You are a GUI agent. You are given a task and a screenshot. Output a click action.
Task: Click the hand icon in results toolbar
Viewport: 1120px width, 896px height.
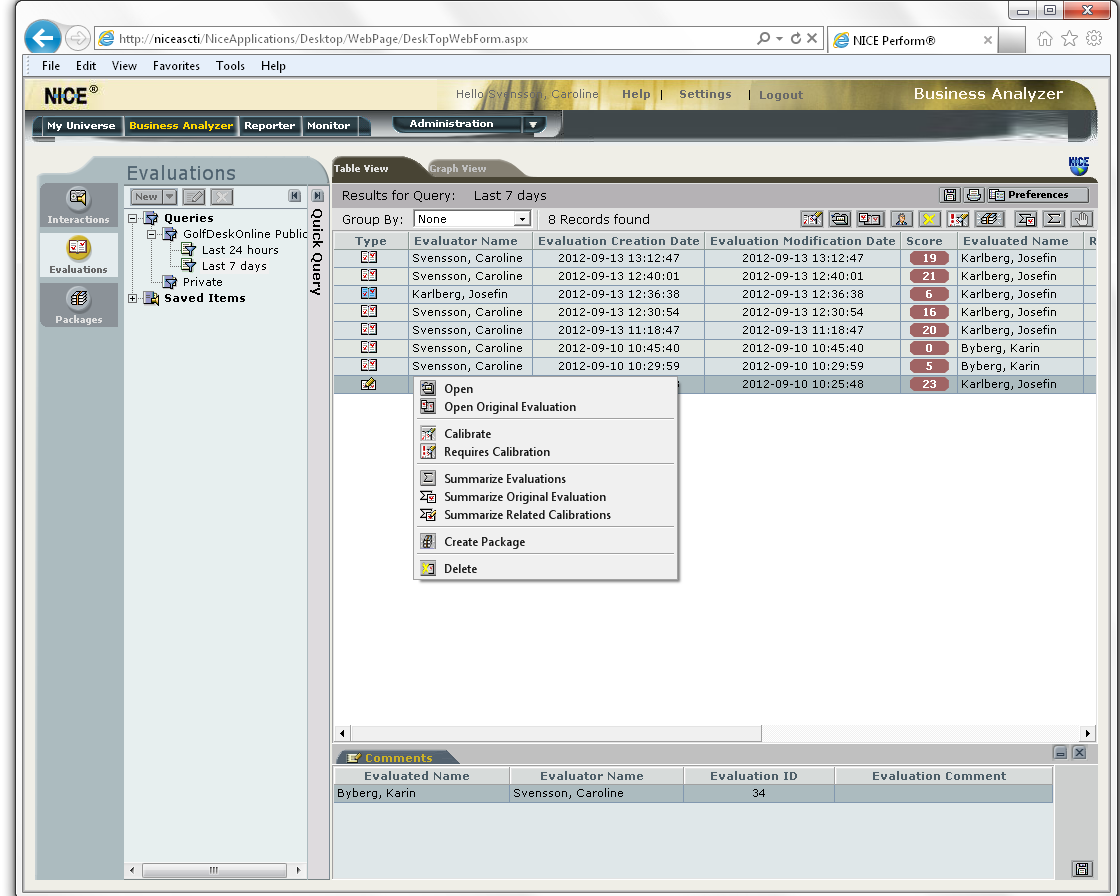click(x=1081, y=219)
